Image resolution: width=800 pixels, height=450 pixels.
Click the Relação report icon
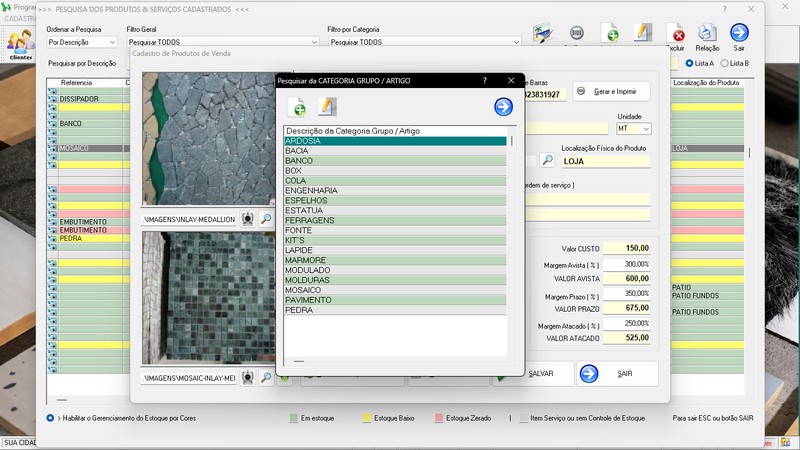pyautogui.click(x=707, y=35)
